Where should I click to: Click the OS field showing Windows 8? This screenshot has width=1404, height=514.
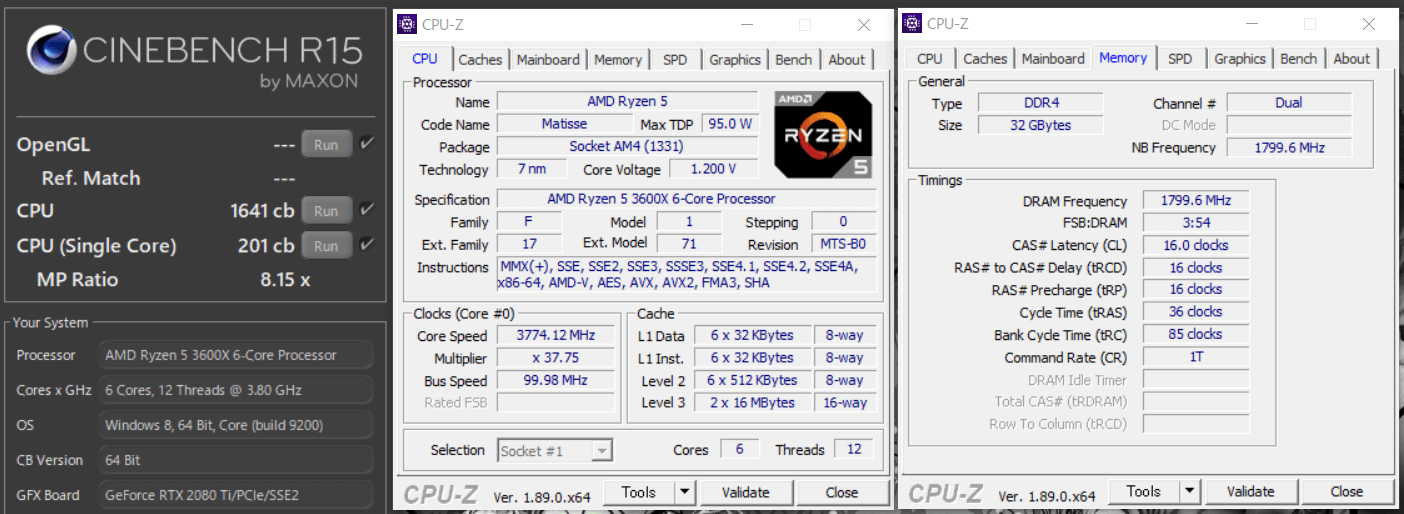(236, 425)
